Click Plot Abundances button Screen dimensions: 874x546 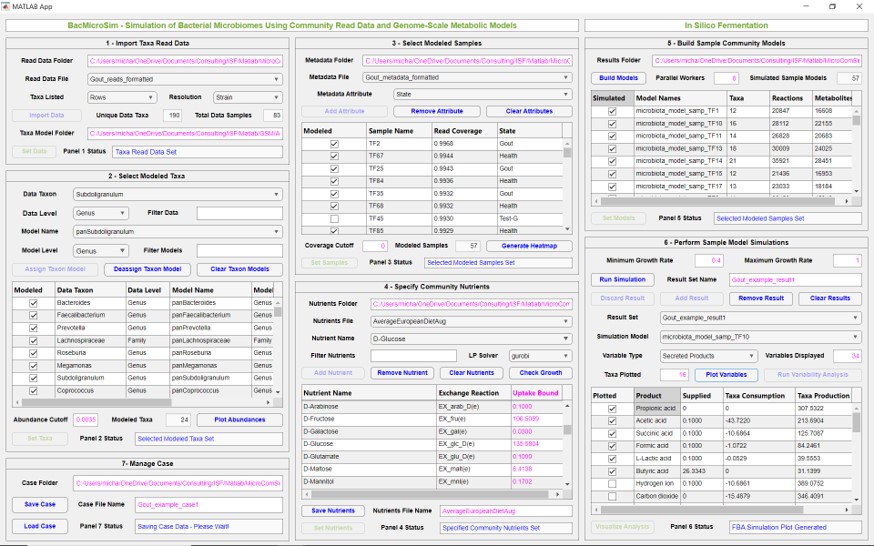click(238, 420)
